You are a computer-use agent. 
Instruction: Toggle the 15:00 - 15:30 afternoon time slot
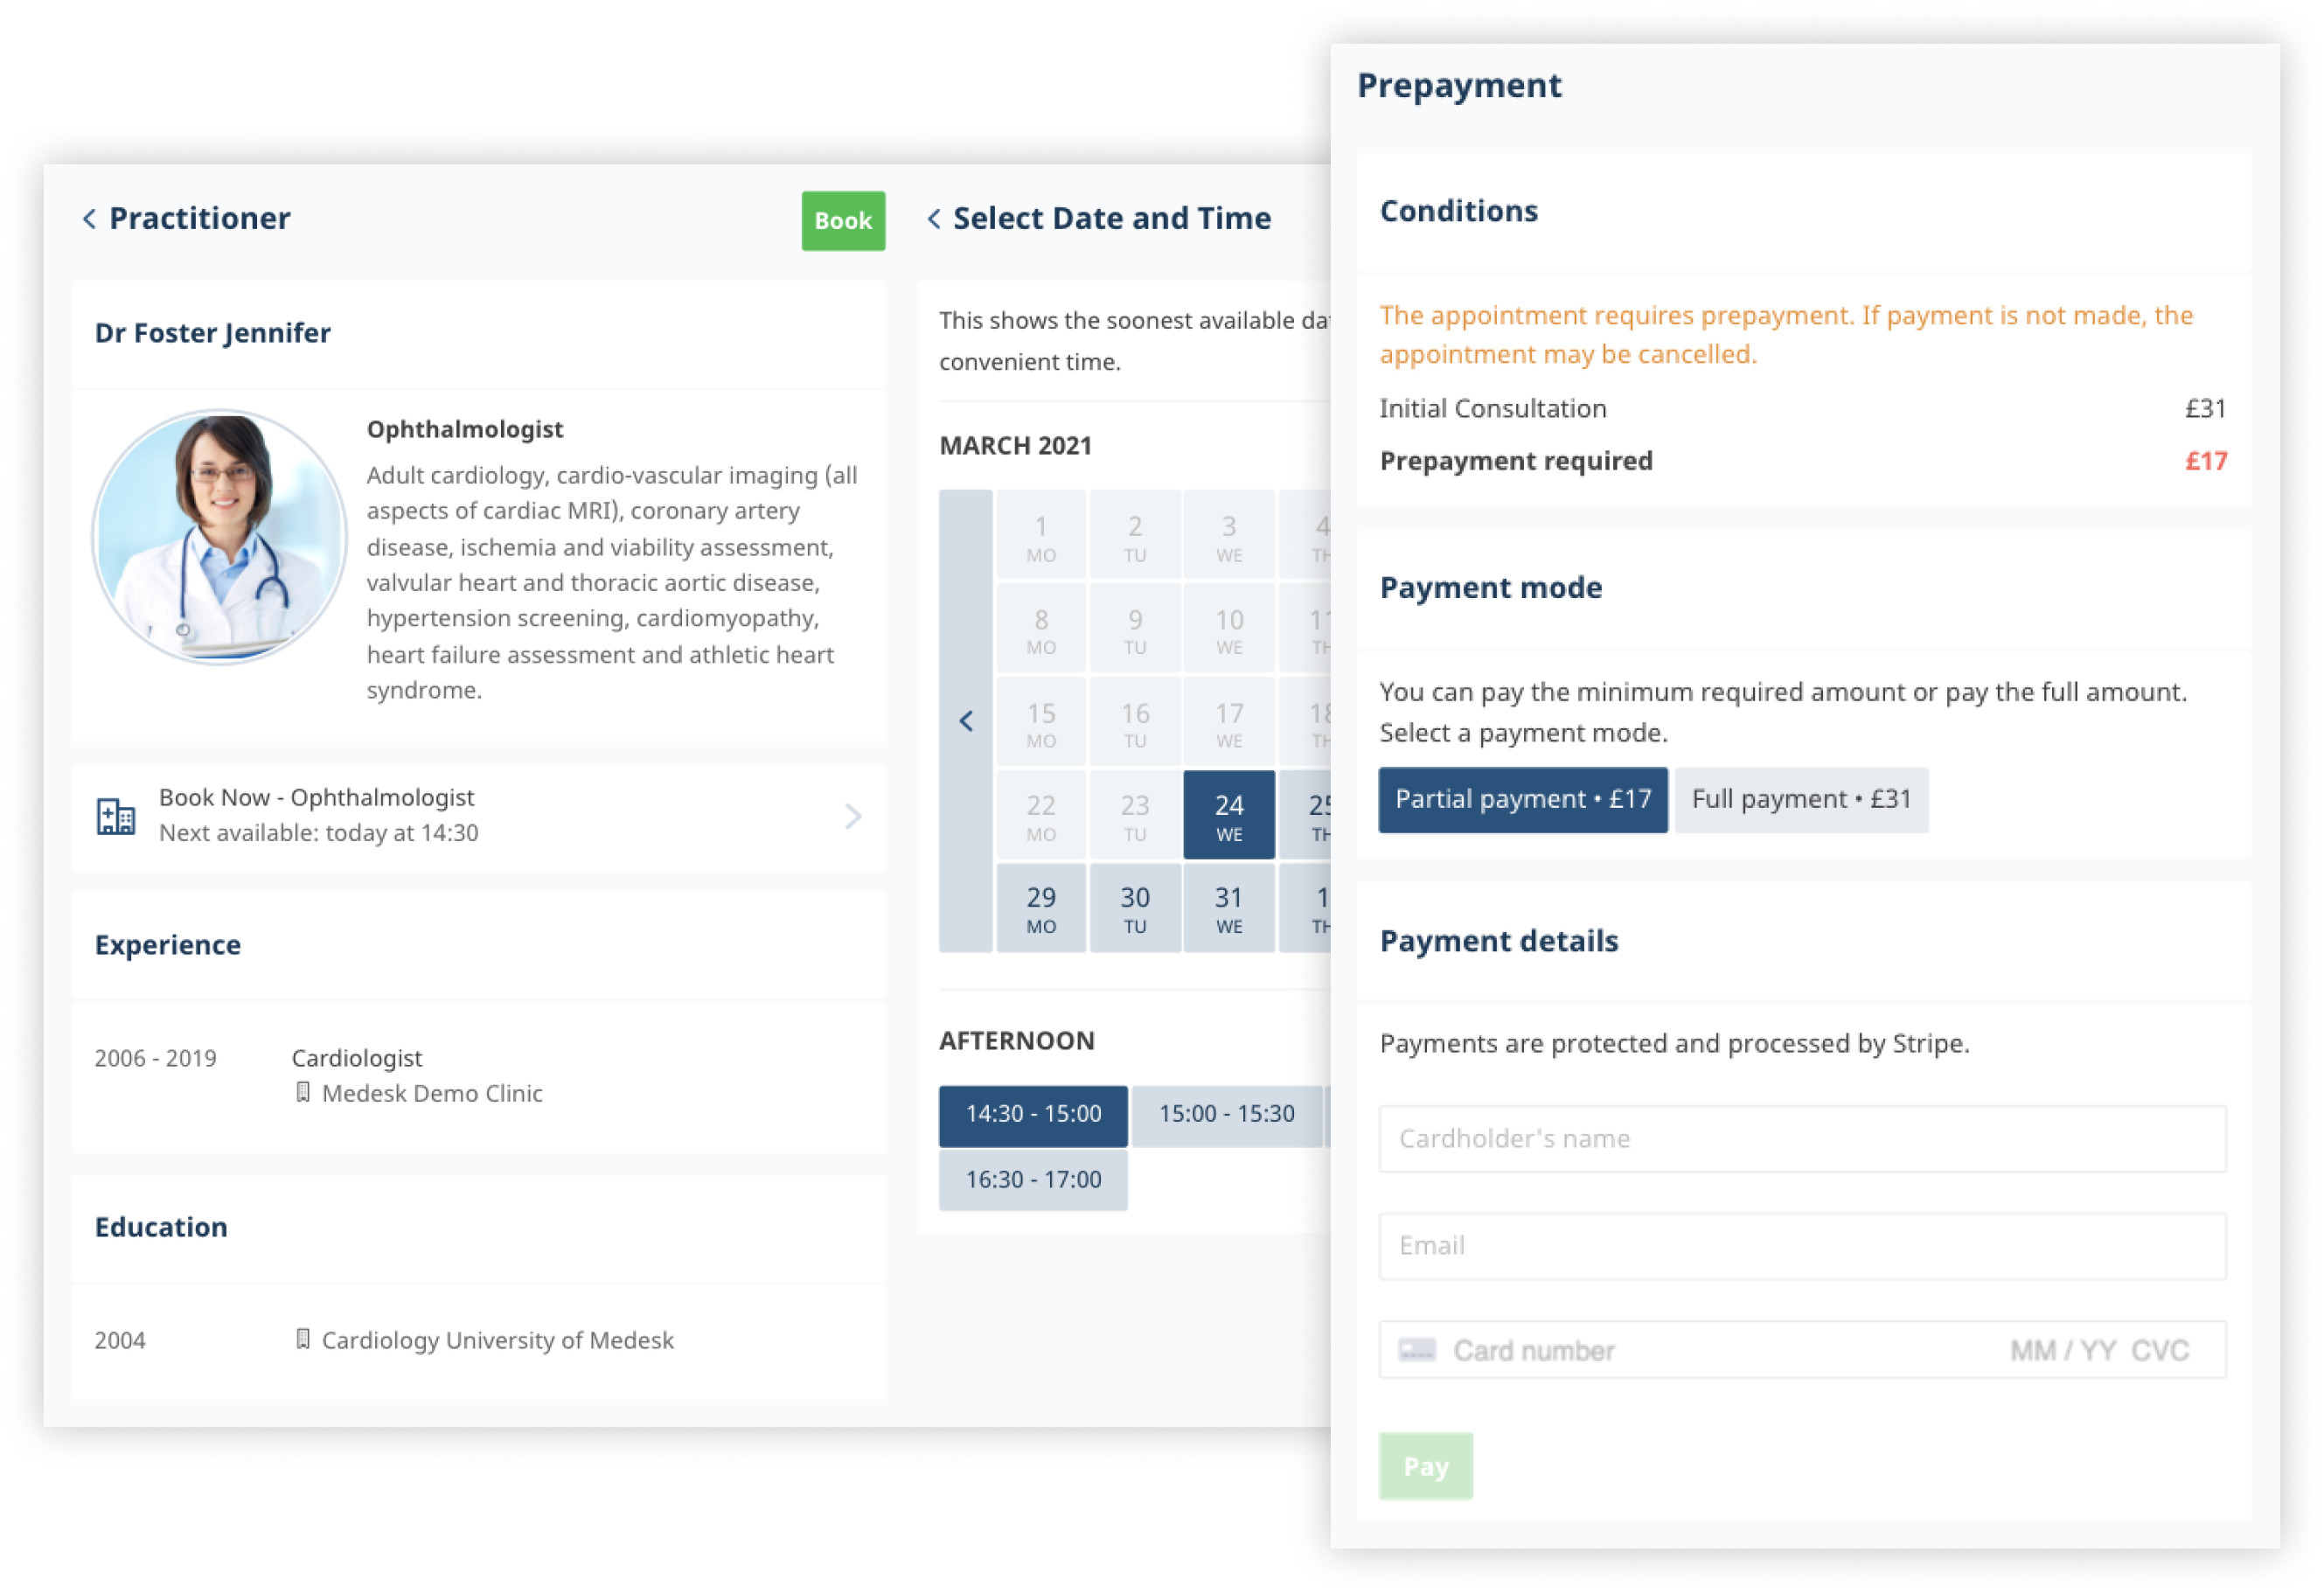[x=1224, y=1111]
